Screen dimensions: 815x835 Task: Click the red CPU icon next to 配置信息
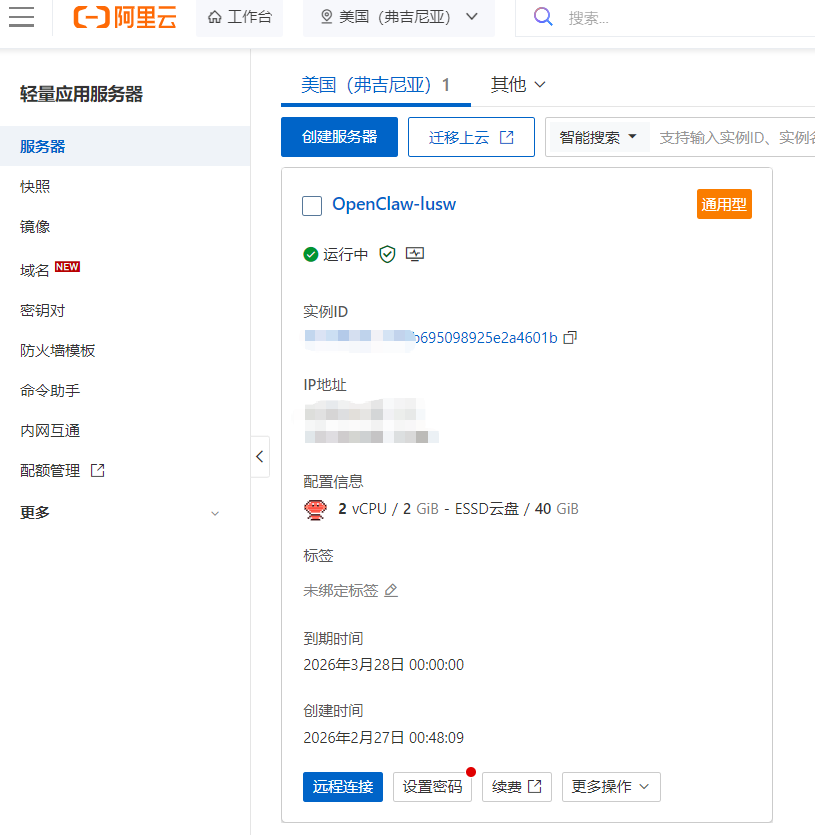pyautogui.click(x=316, y=508)
